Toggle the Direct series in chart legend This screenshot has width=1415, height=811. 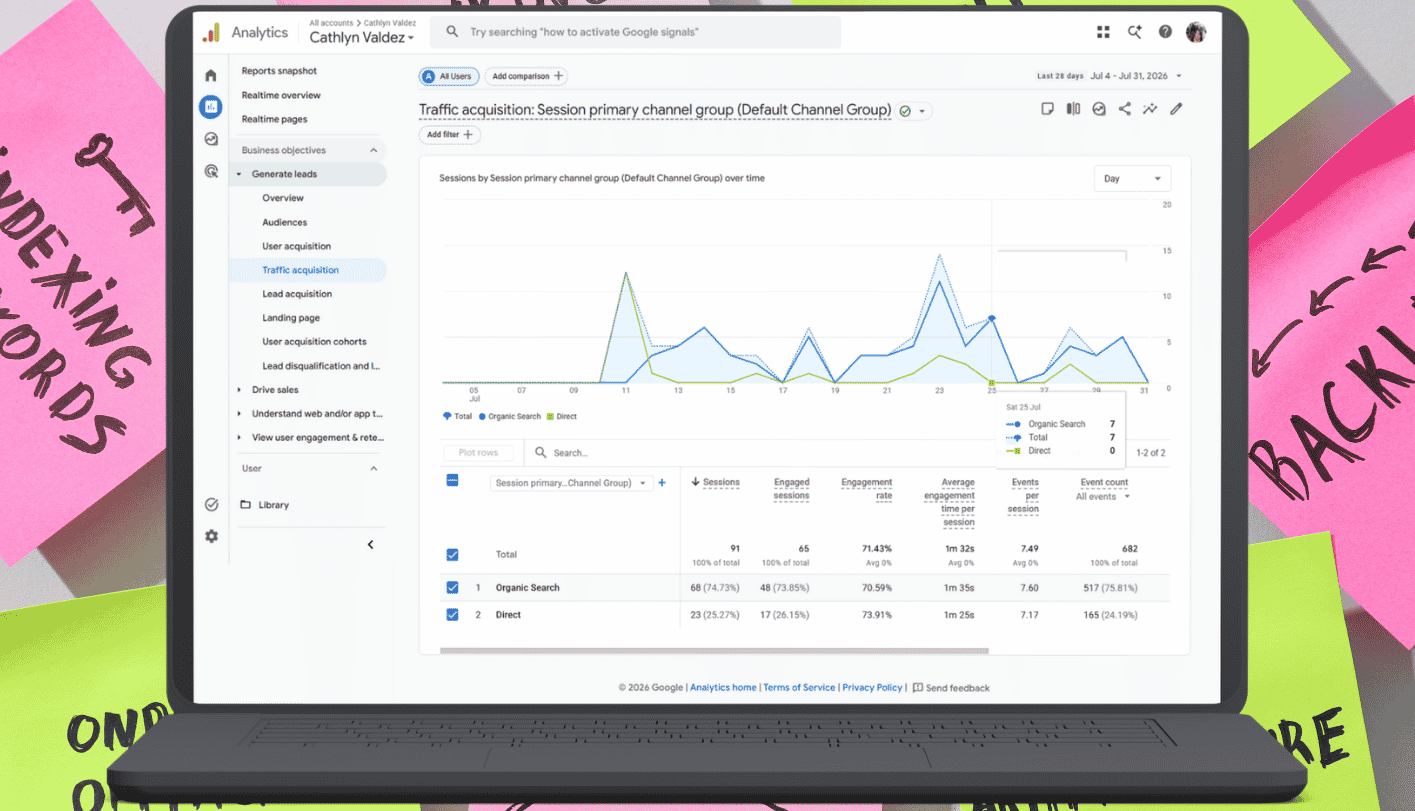click(x=562, y=416)
